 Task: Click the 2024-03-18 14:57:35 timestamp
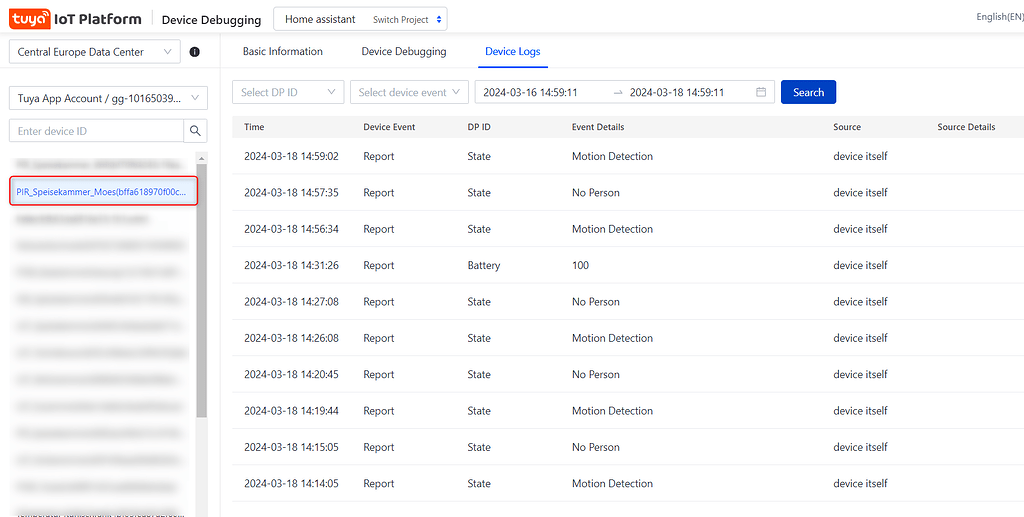291,193
